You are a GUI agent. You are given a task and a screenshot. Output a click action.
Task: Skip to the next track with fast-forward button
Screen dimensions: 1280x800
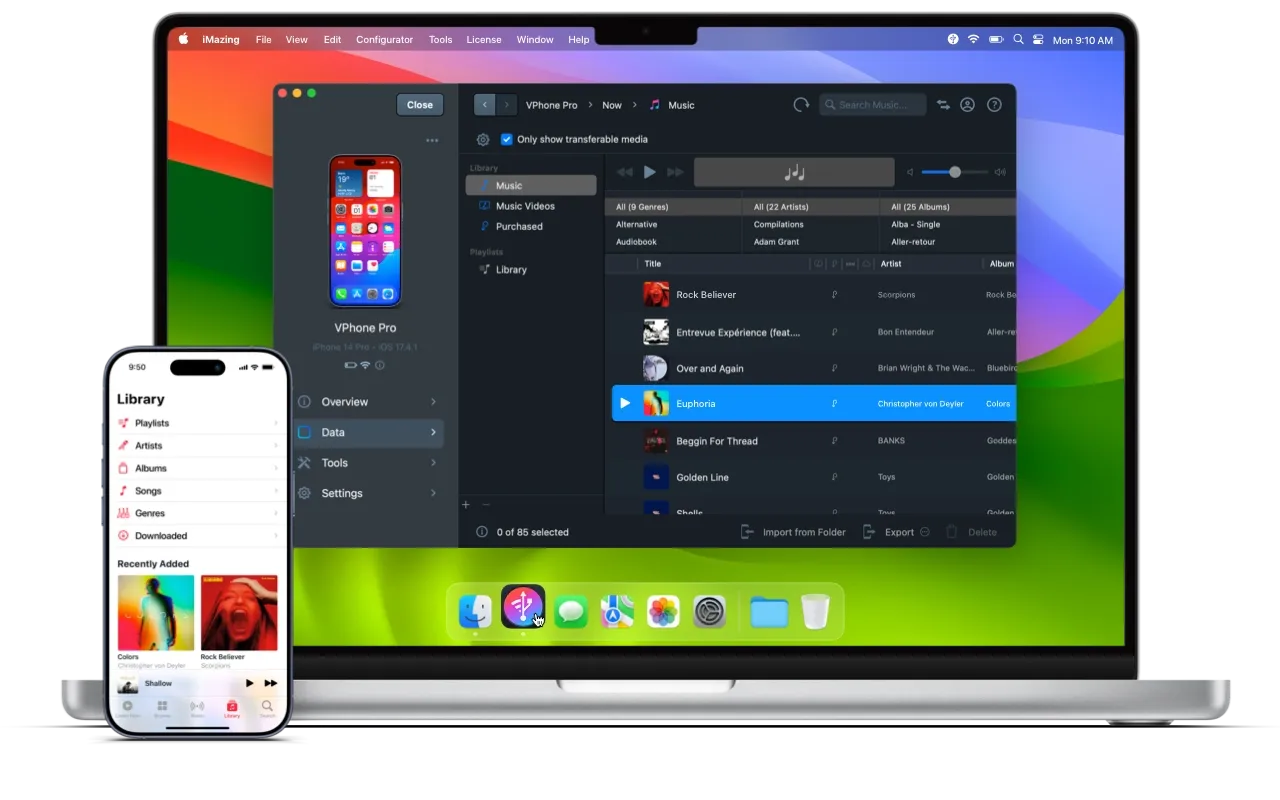pos(676,172)
